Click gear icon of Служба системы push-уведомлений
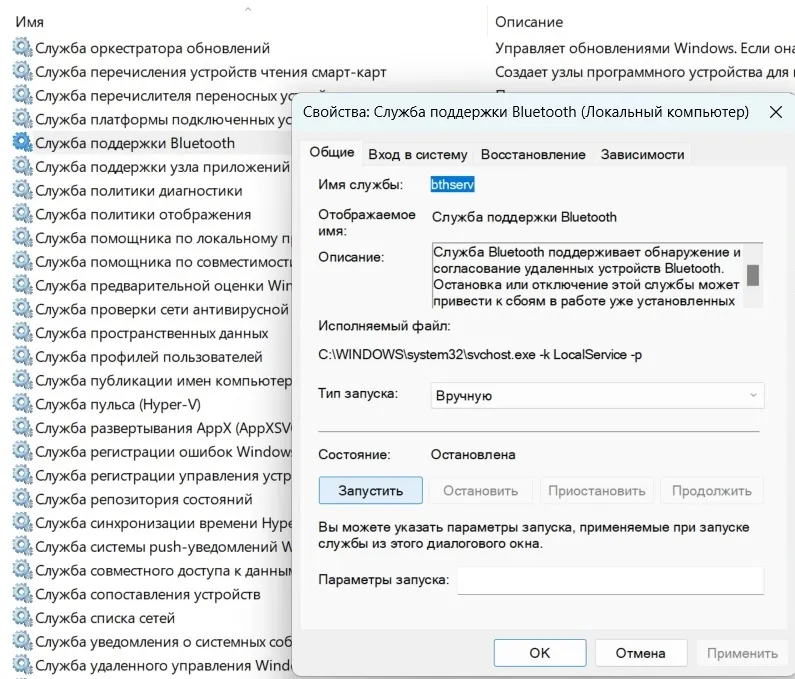This screenshot has height=679, width=795. point(22,546)
